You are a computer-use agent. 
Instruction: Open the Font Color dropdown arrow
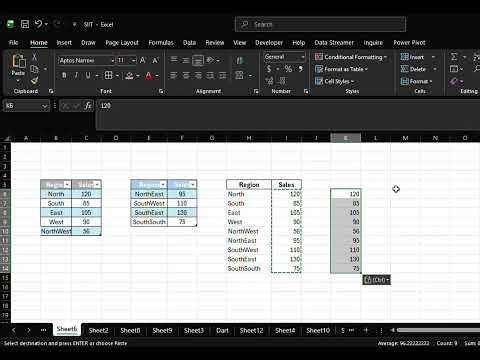157,76
